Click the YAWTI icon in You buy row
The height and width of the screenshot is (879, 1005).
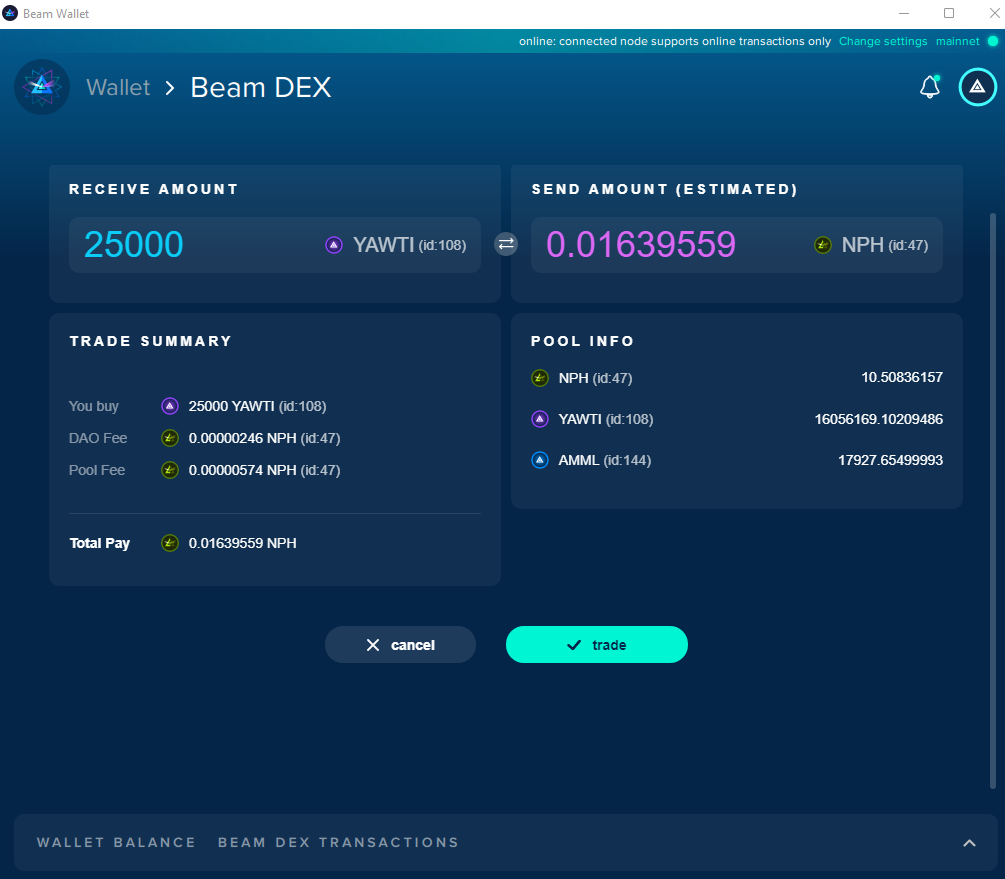pos(170,406)
